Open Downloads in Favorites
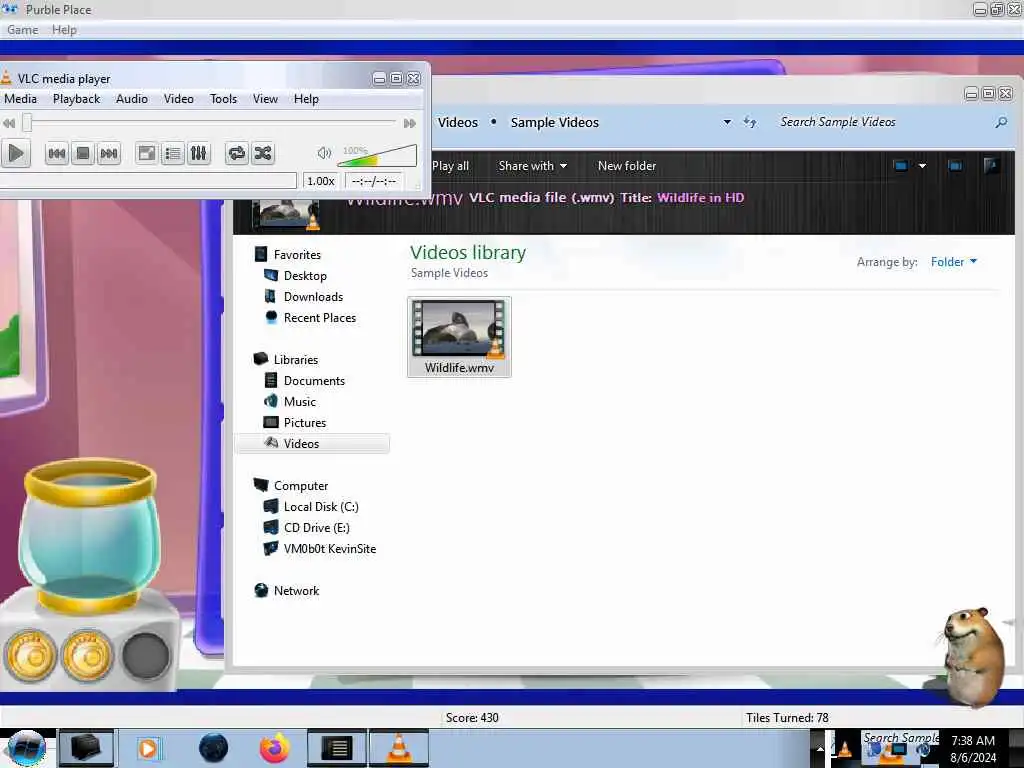Viewport: 1024px width, 768px height. (313, 296)
